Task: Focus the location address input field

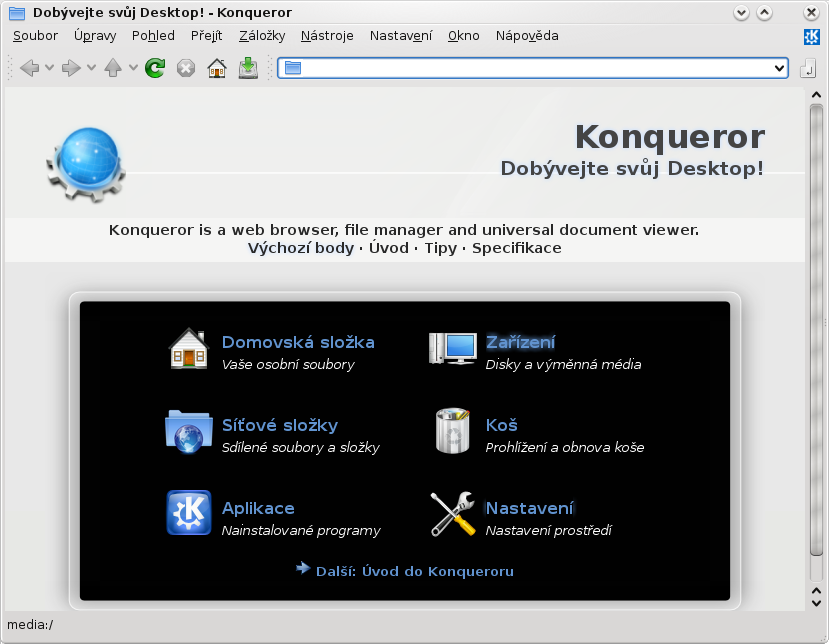Action: tap(534, 68)
